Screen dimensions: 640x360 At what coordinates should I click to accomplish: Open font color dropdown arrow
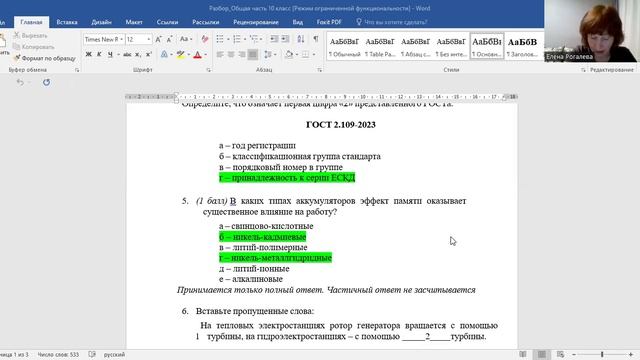[206, 55]
